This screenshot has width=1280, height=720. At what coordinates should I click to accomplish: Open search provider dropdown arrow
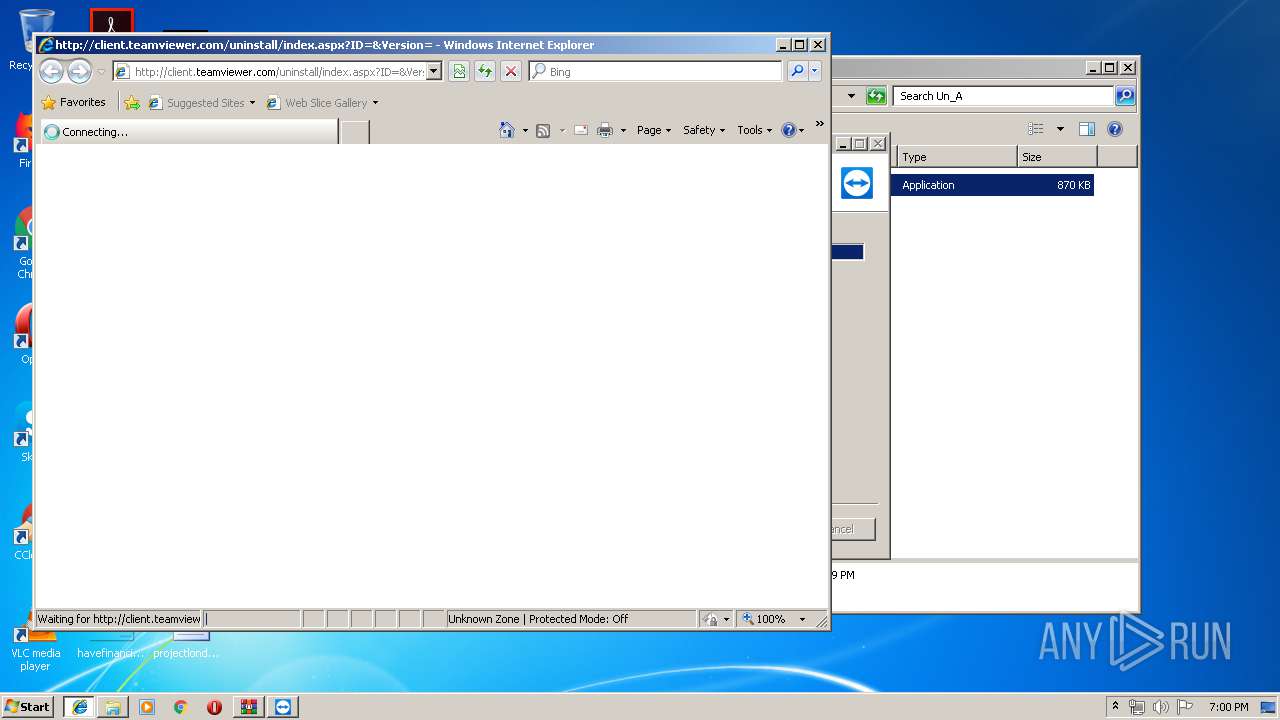(x=815, y=71)
